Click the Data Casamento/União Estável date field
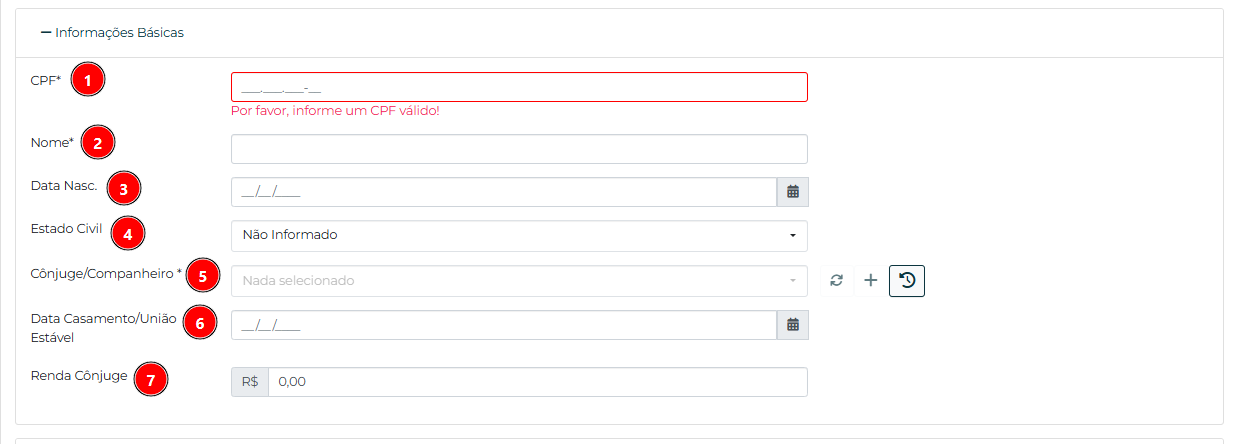The image size is (1237, 444). pyautogui.click(x=503, y=325)
